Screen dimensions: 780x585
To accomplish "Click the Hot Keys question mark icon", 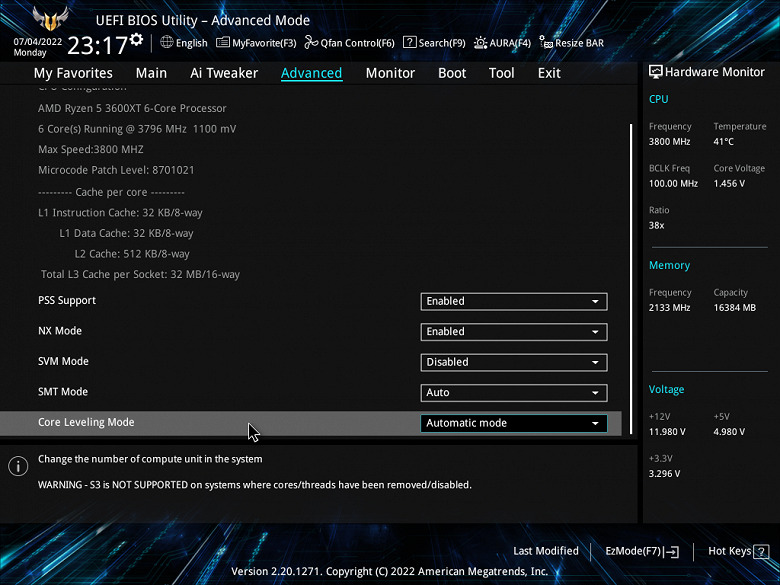I will tap(761, 552).
